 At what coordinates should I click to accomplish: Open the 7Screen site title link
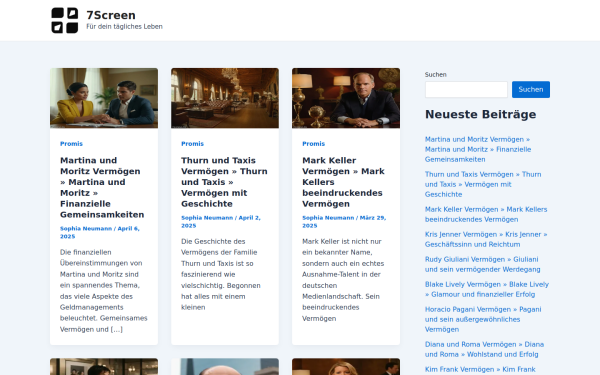point(111,15)
